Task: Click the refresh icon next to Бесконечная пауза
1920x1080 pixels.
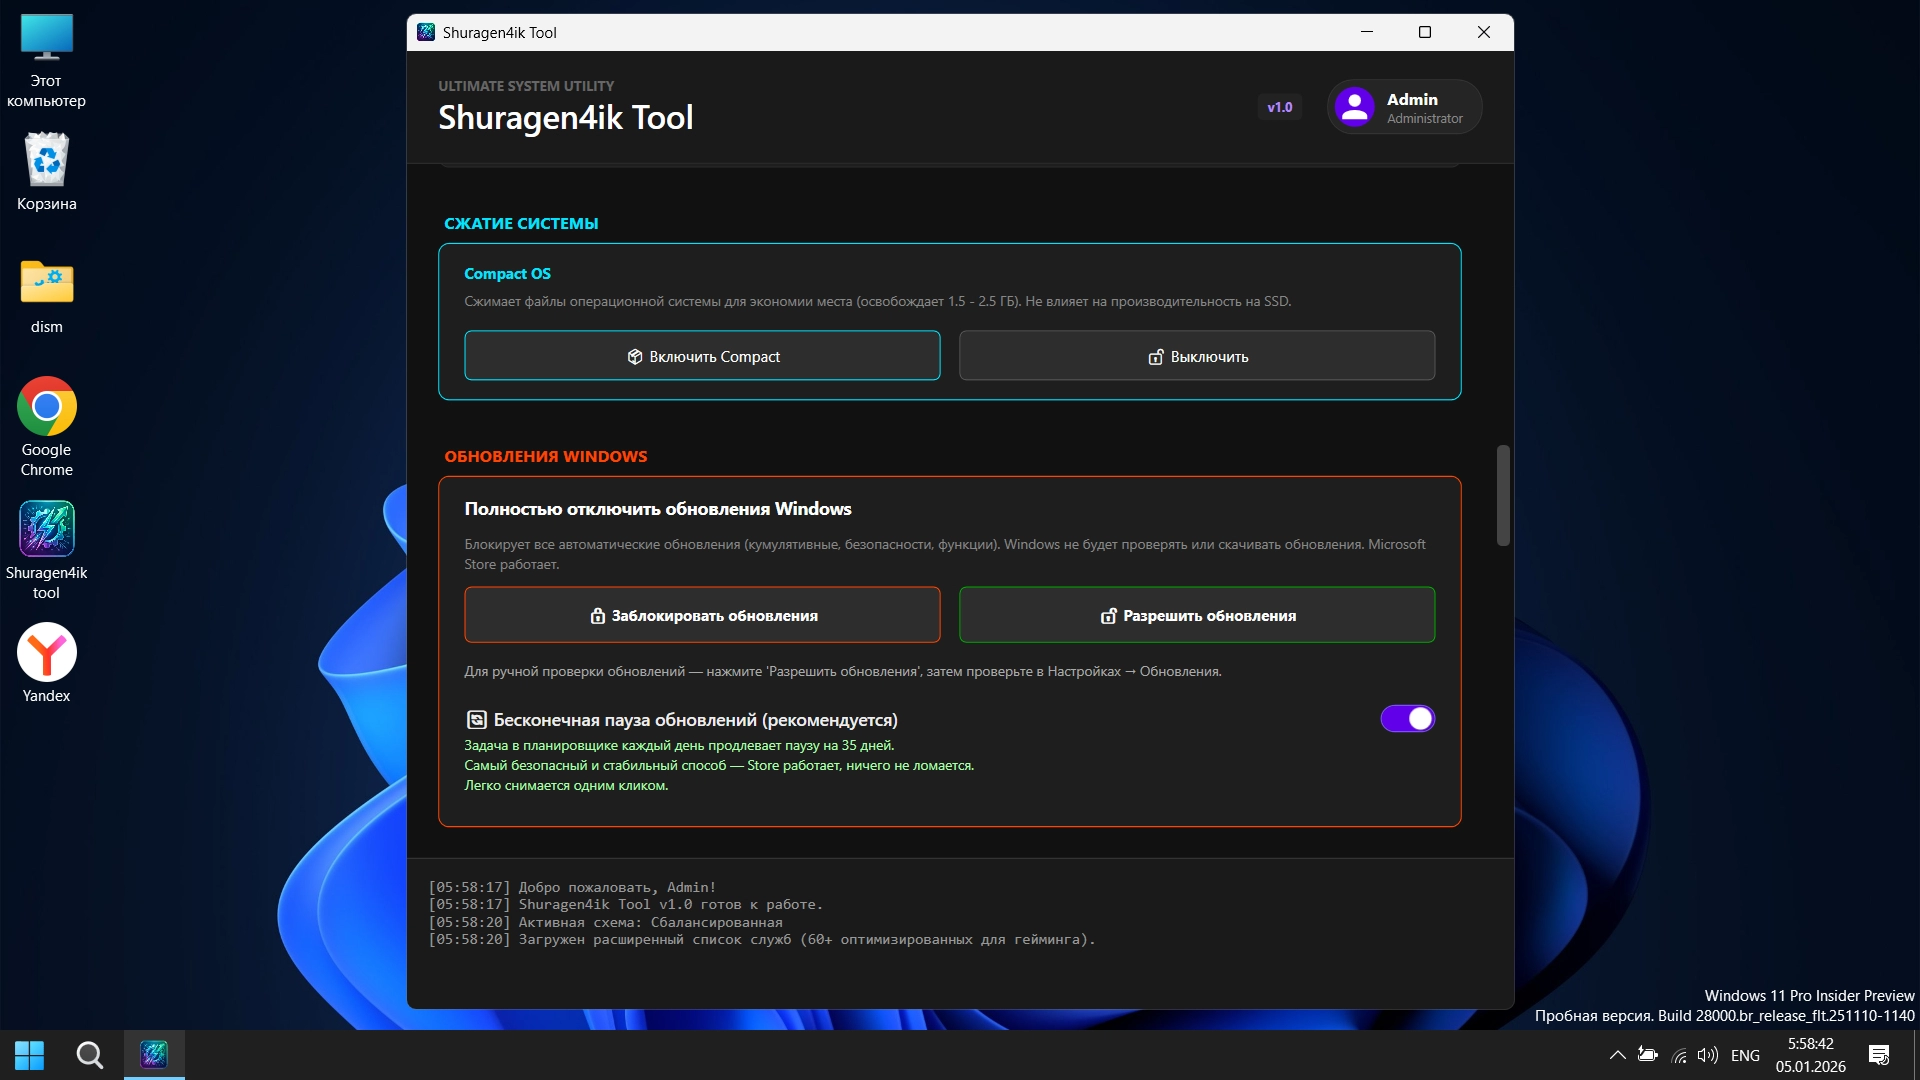Action: 477,720
